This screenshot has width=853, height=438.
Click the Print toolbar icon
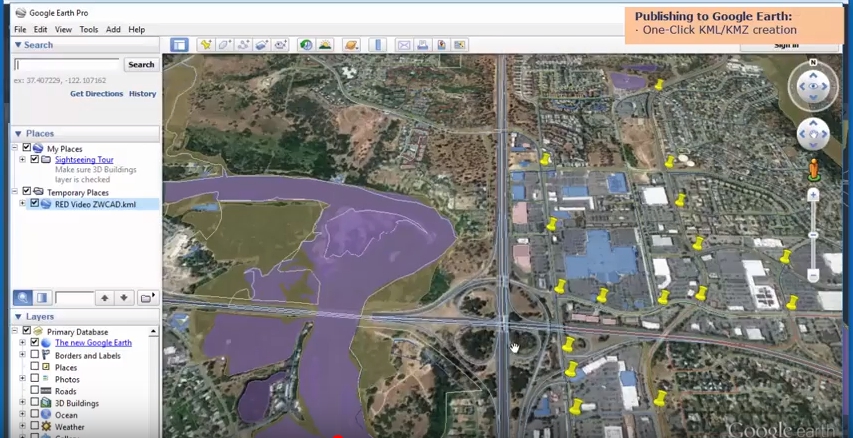(x=423, y=45)
